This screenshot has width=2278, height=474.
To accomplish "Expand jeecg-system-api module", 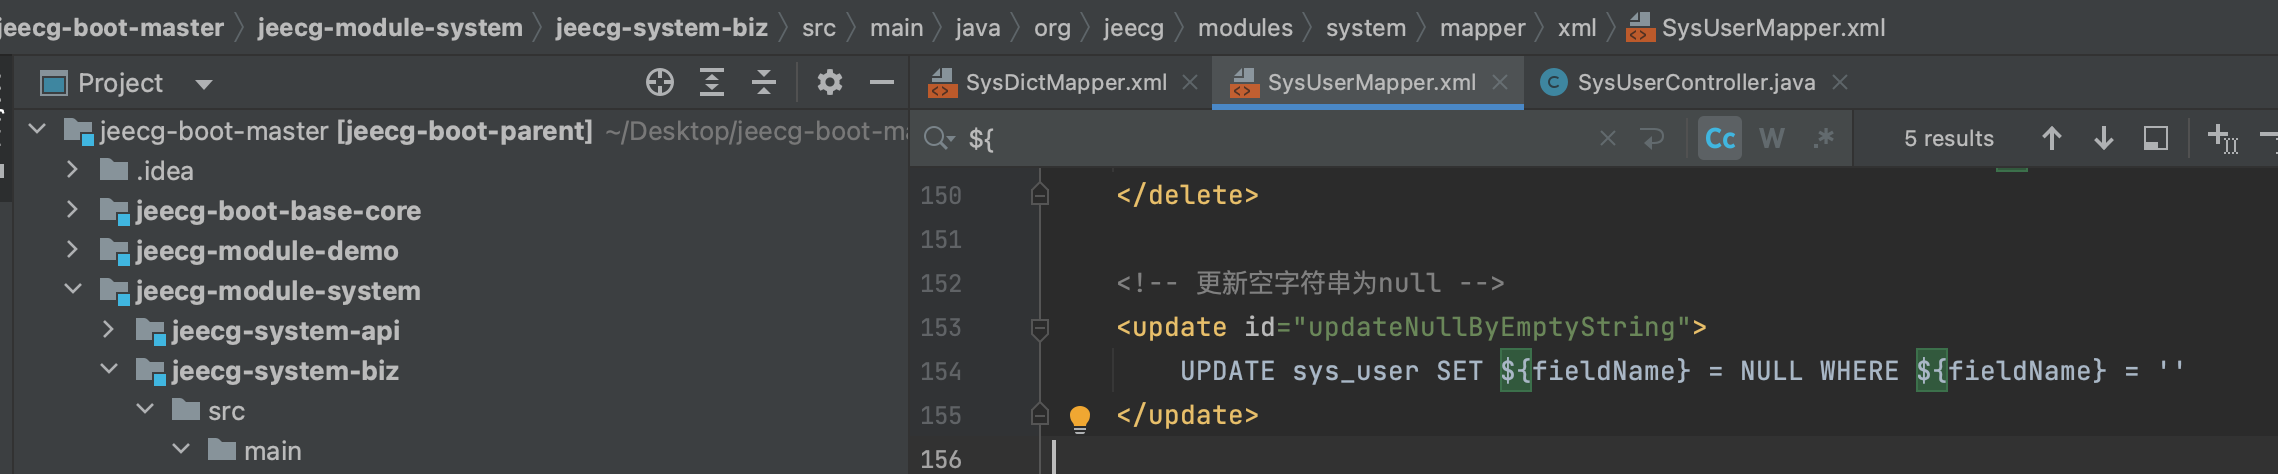I will coord(108,329).
